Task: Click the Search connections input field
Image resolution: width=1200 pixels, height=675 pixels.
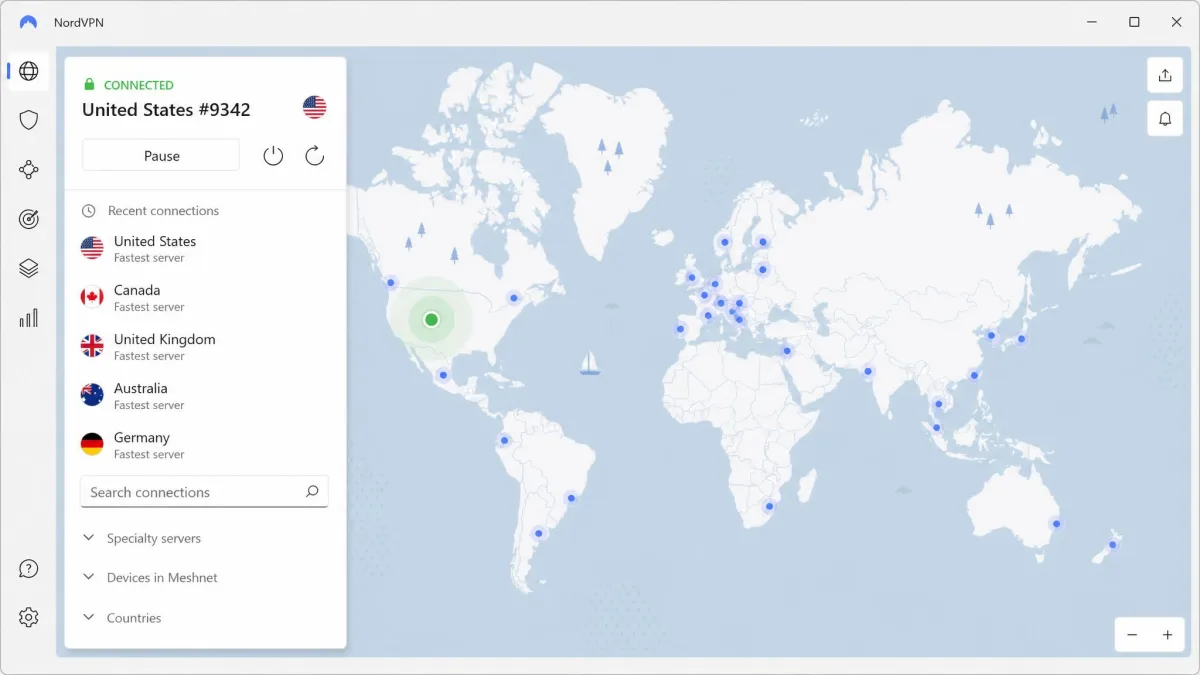Action: [x=204, y=491]
